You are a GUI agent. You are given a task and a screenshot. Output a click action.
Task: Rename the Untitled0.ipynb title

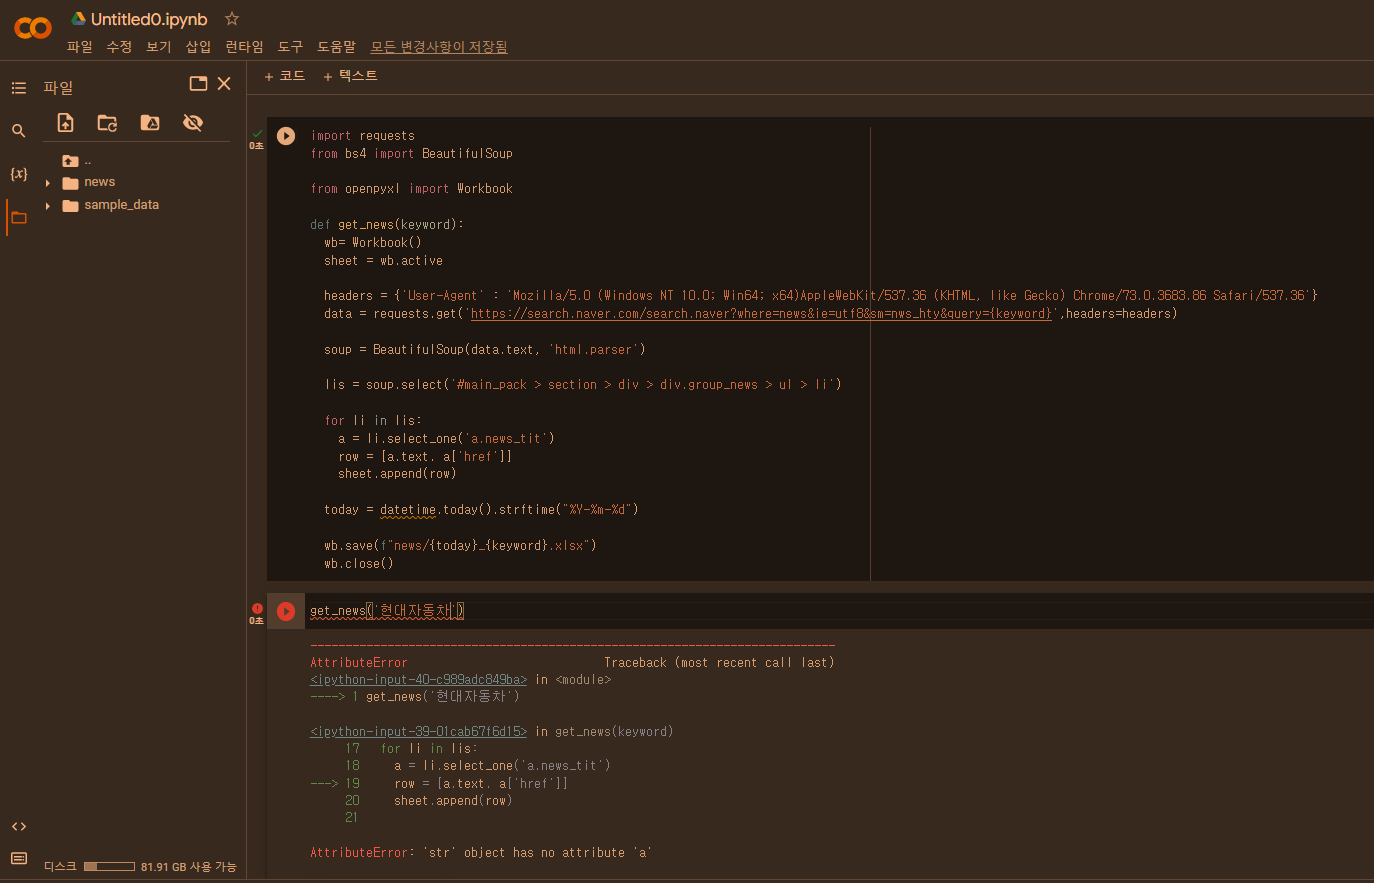[x=149, y=19]
